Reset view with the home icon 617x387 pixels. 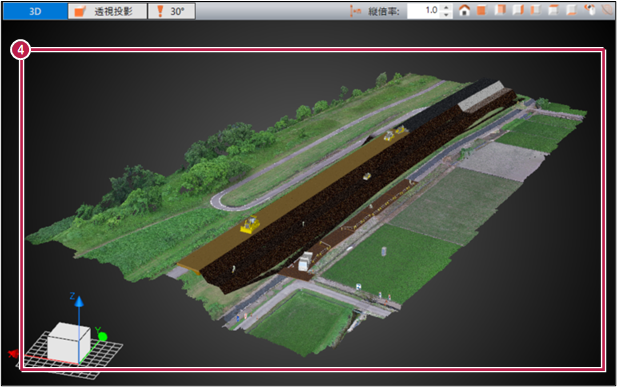pyautogui.click(x=464, y=11)
